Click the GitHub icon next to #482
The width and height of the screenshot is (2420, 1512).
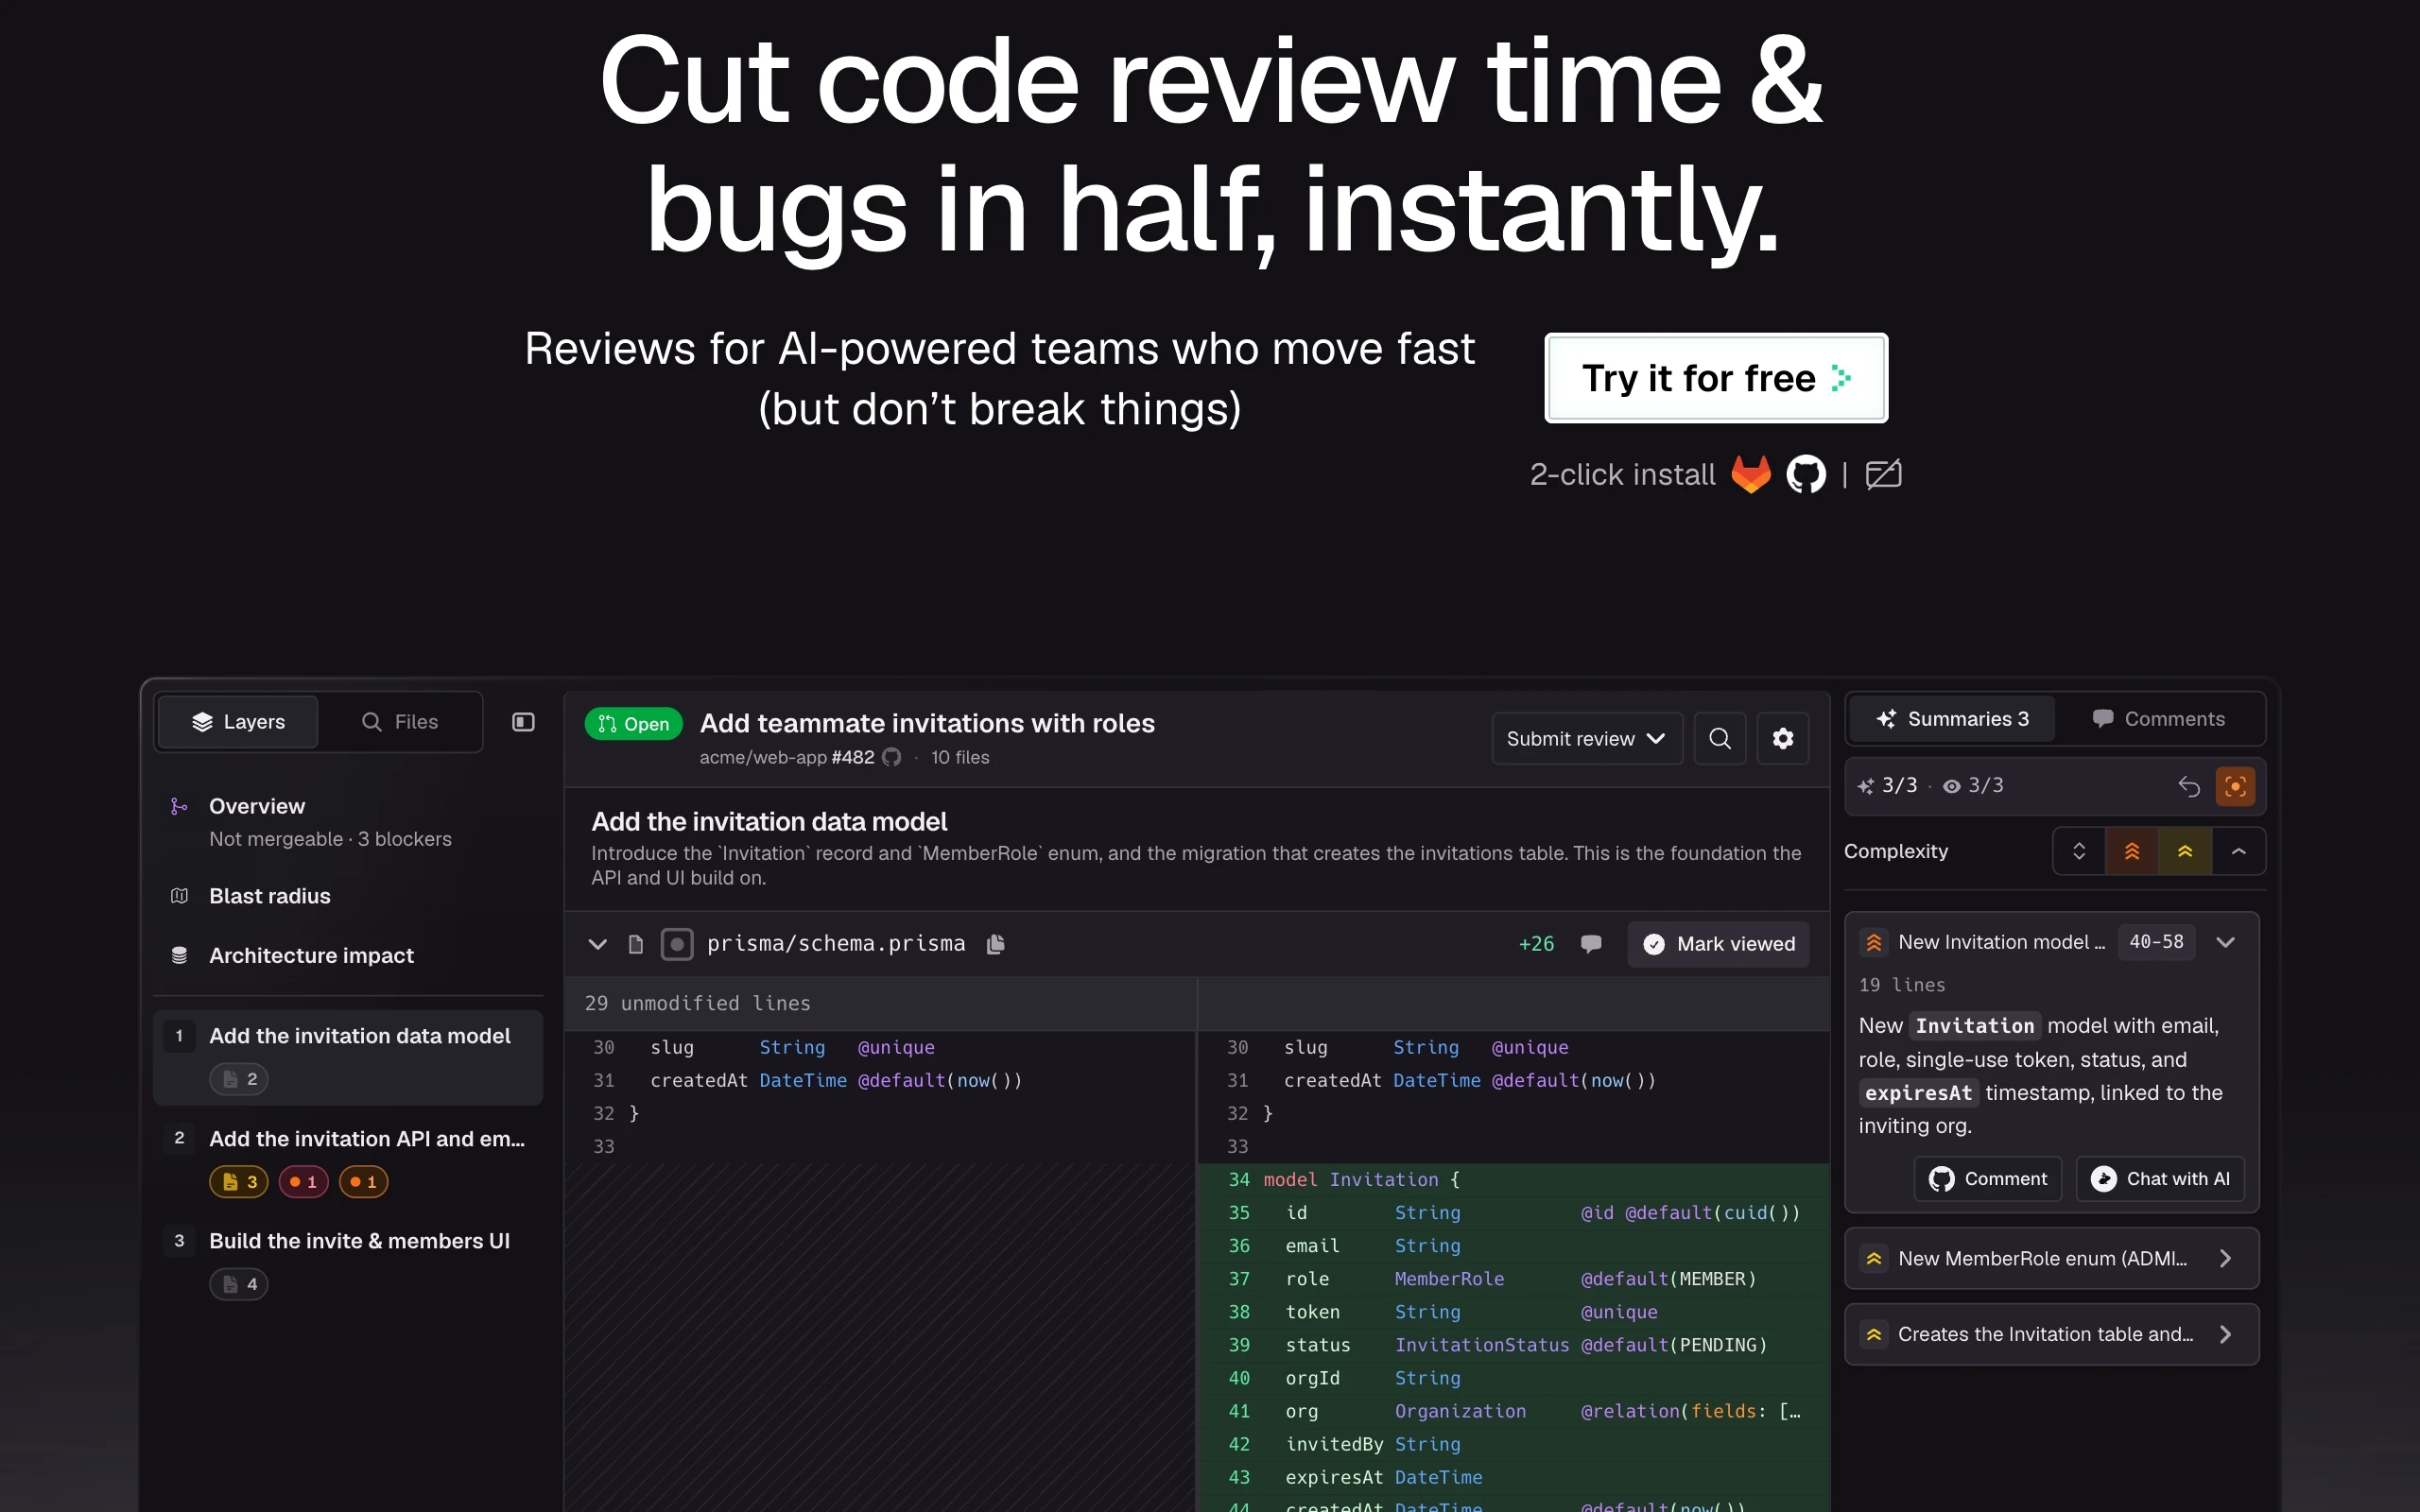tap(891, 757)
